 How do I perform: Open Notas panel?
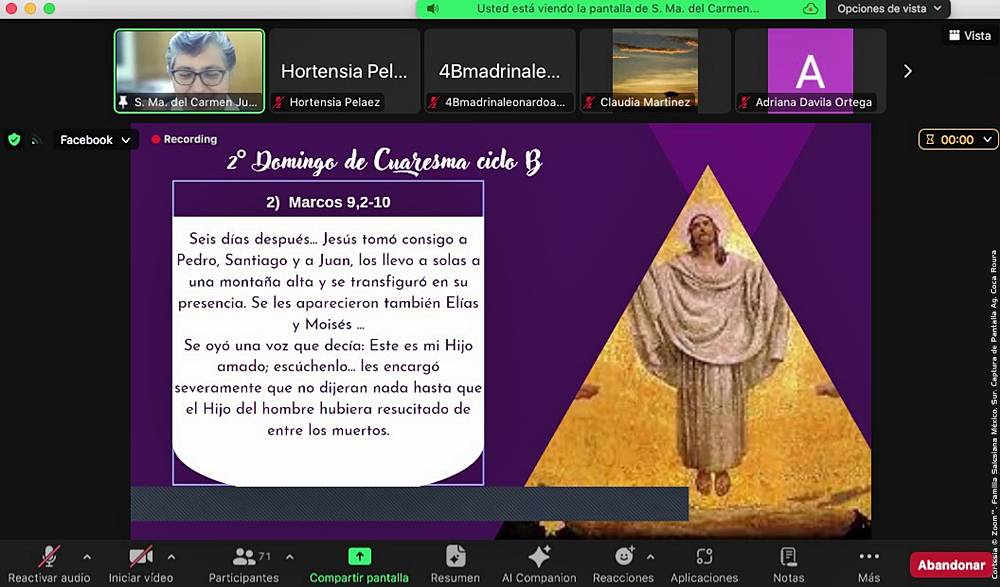click(x=789, y=565)
